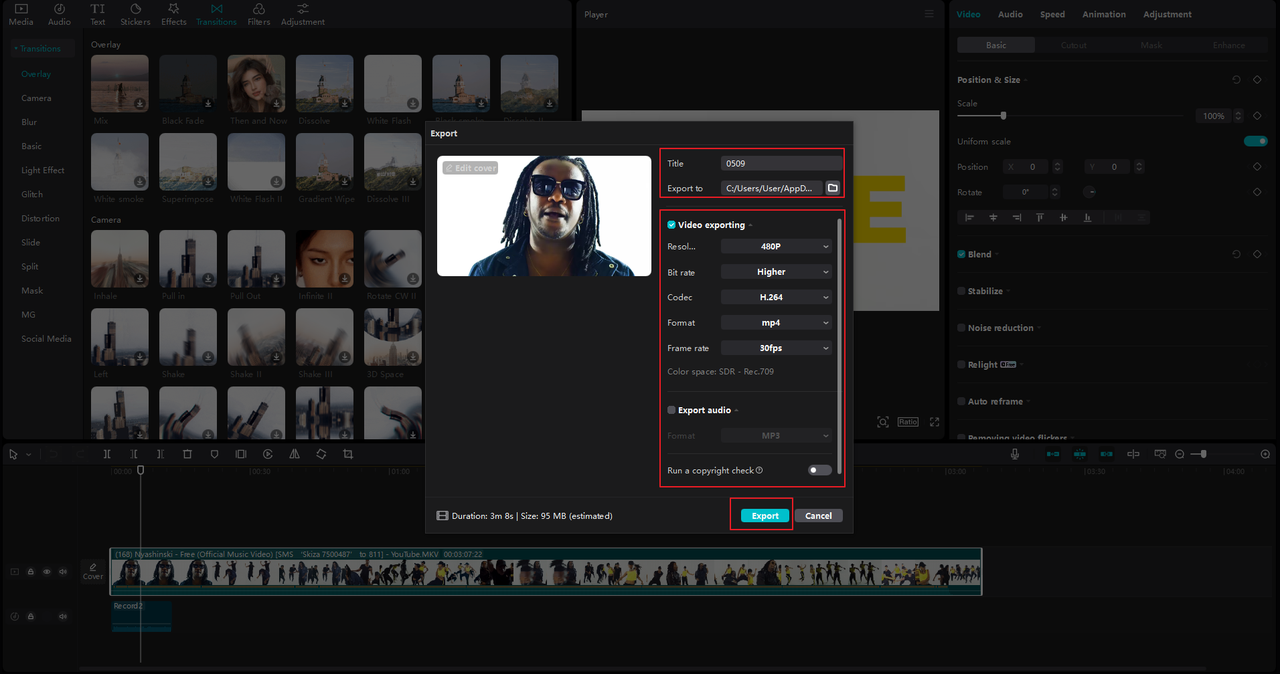Click the player hamburger menu icon
This screenshot has width=1280, height=674.
tap(929, 14)
